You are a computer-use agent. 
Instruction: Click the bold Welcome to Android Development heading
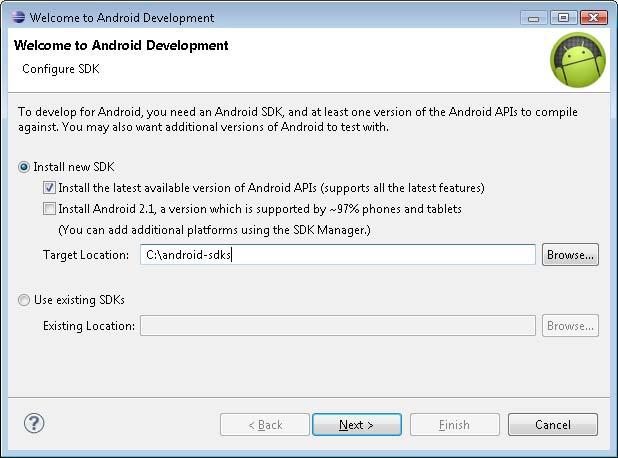[x=121, y=45]
